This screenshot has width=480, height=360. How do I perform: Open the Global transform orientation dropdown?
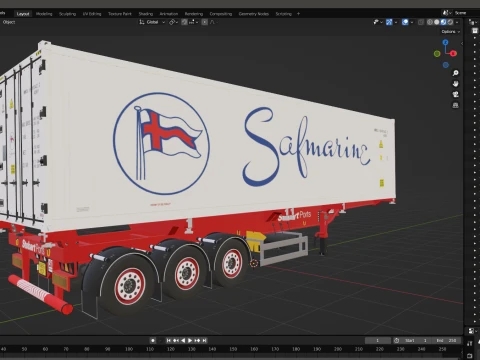click(152, 22)
